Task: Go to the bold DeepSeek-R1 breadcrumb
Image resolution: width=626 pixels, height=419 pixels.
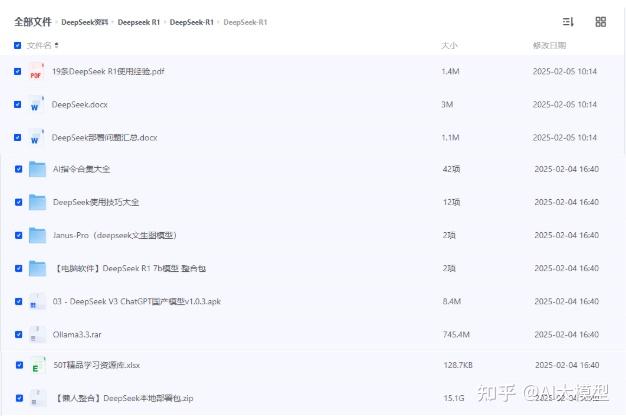Action: coord(192,22)
